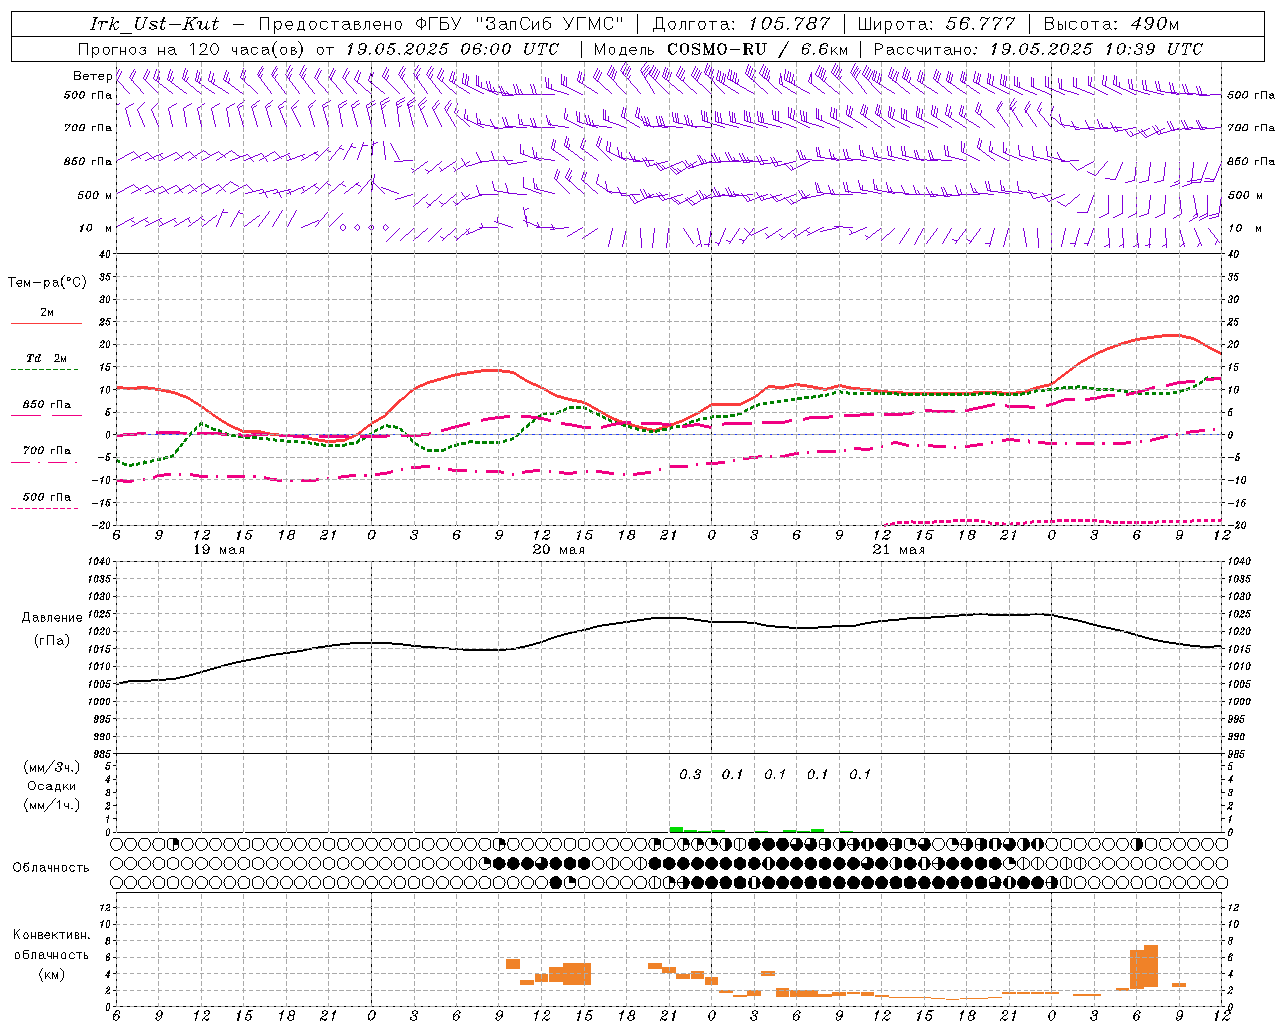Click the 850 гПа temperature legend entry

tap(47, 405)
